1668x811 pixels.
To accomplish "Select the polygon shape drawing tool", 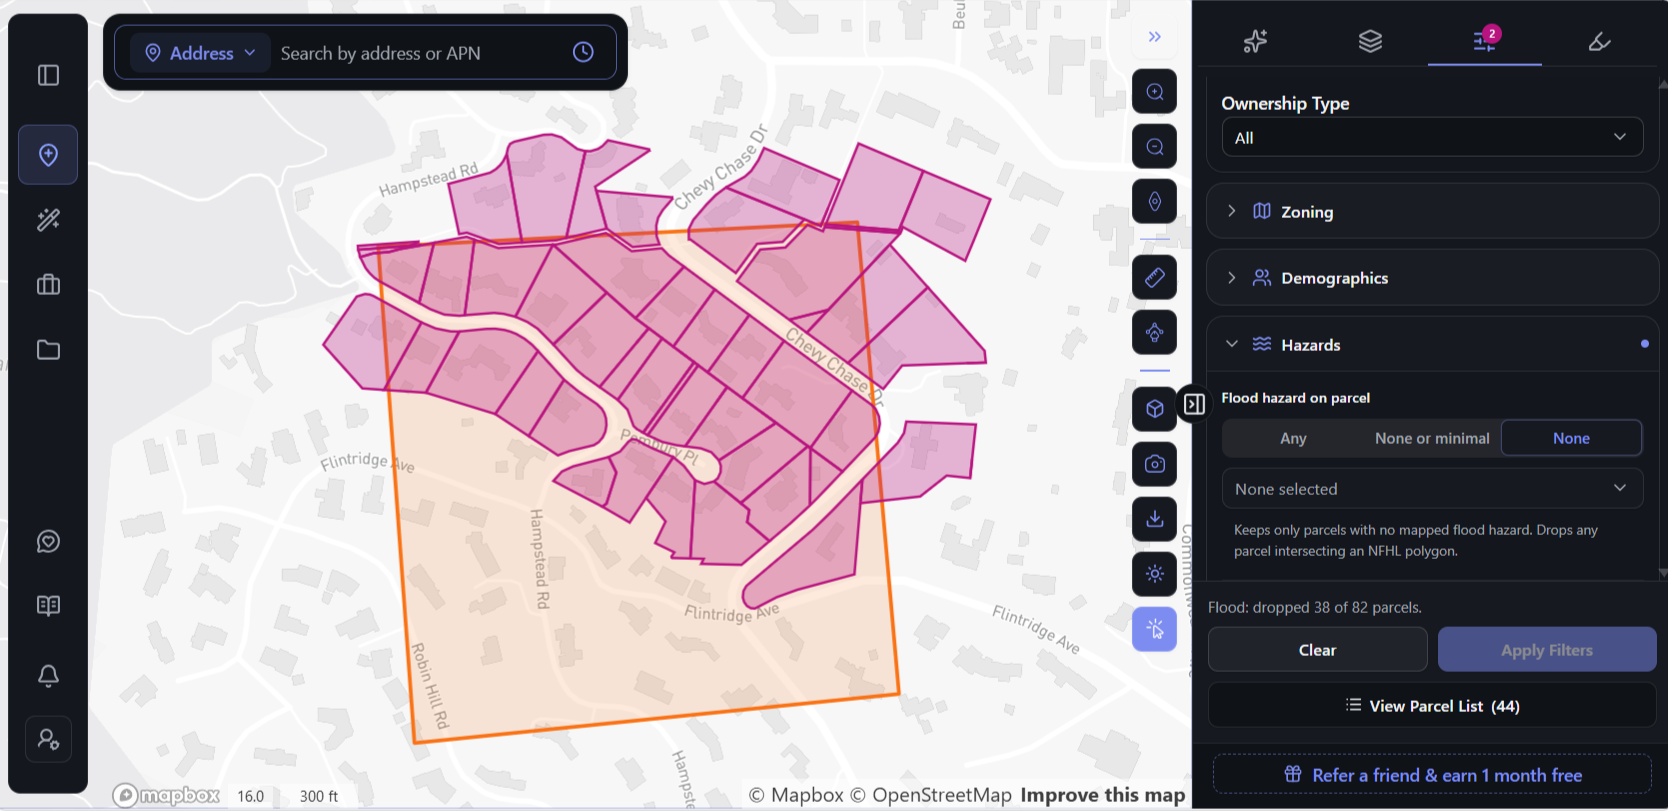I will [x=1154, y=332].
